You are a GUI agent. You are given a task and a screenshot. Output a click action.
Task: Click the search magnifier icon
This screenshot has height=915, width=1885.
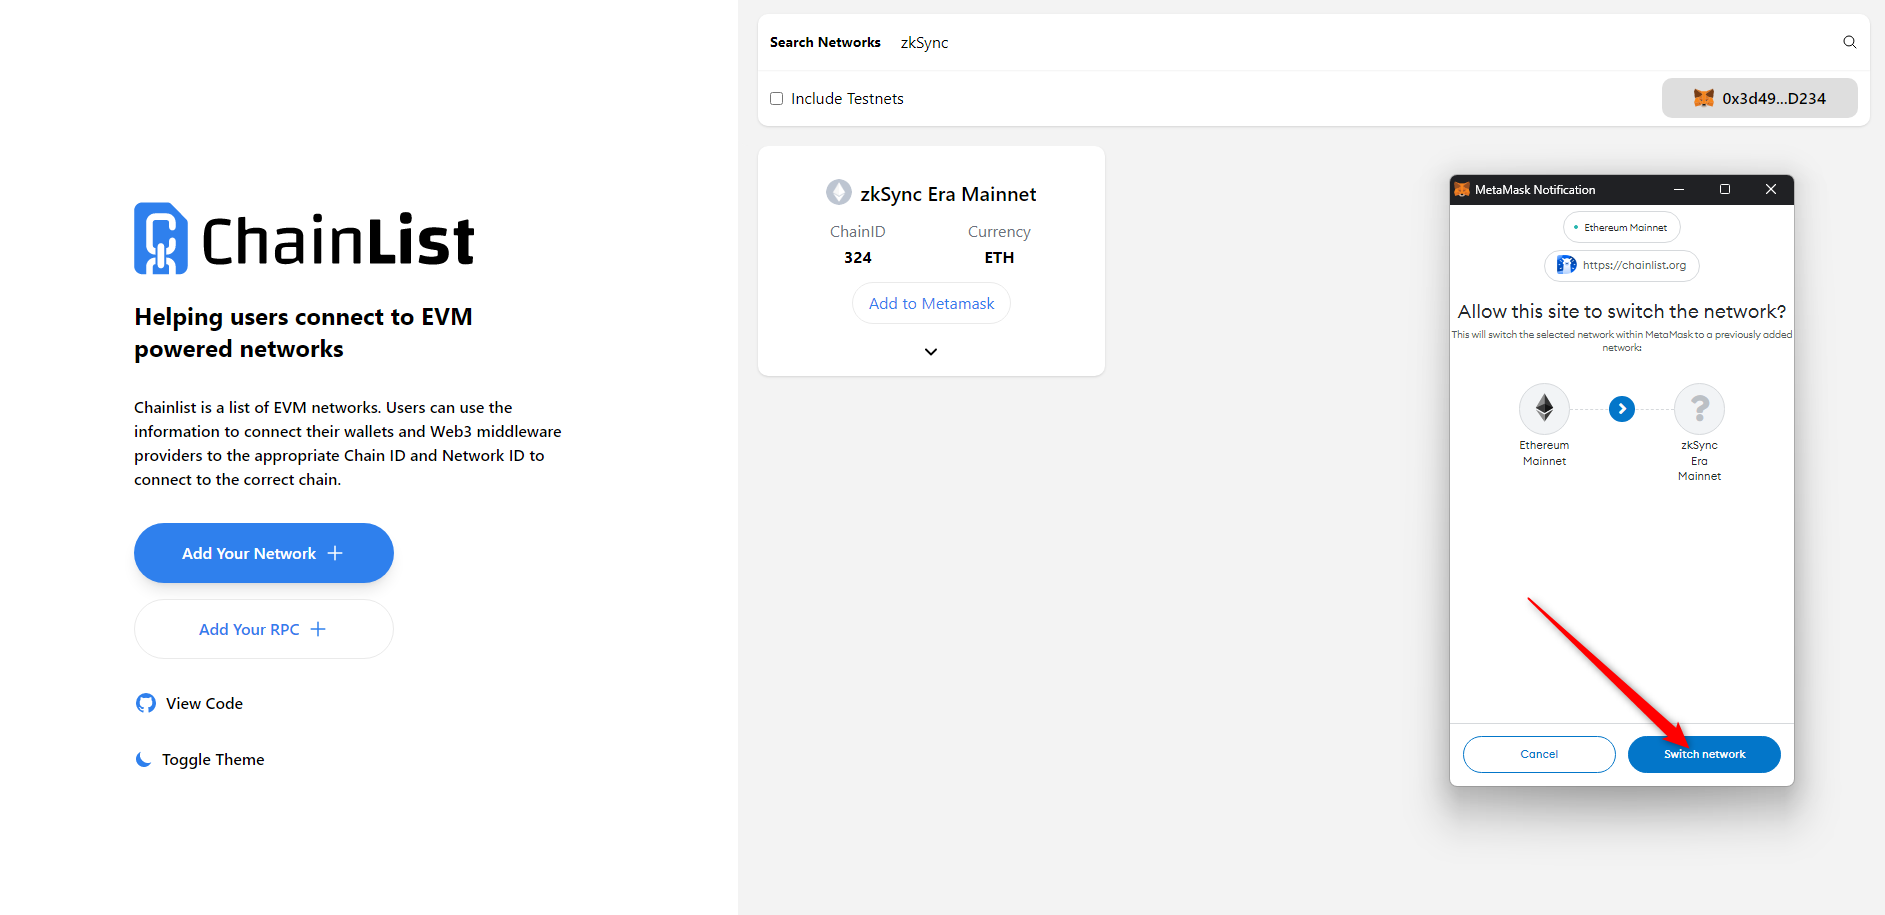1849,42
